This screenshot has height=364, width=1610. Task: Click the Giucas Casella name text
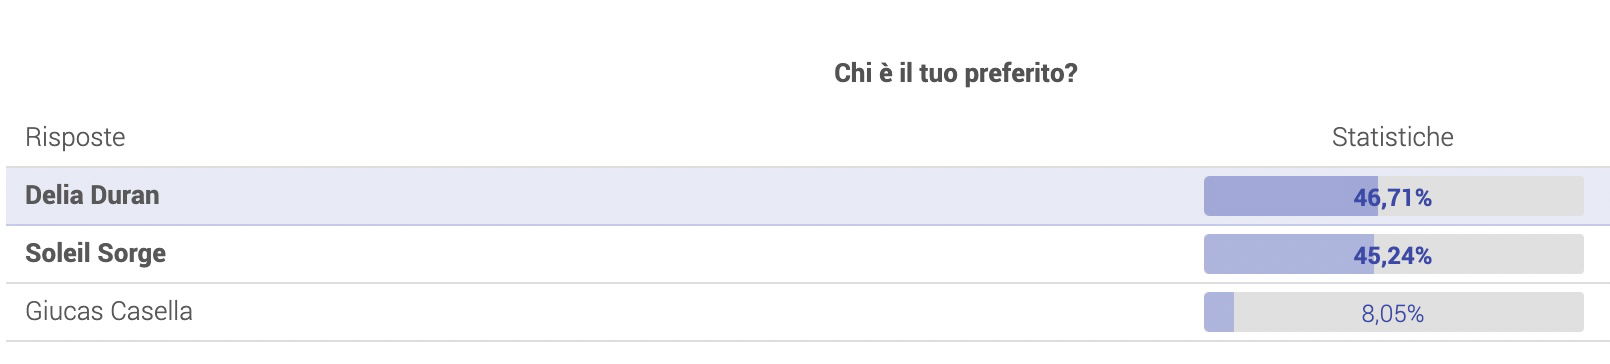(x=109, y=311)
